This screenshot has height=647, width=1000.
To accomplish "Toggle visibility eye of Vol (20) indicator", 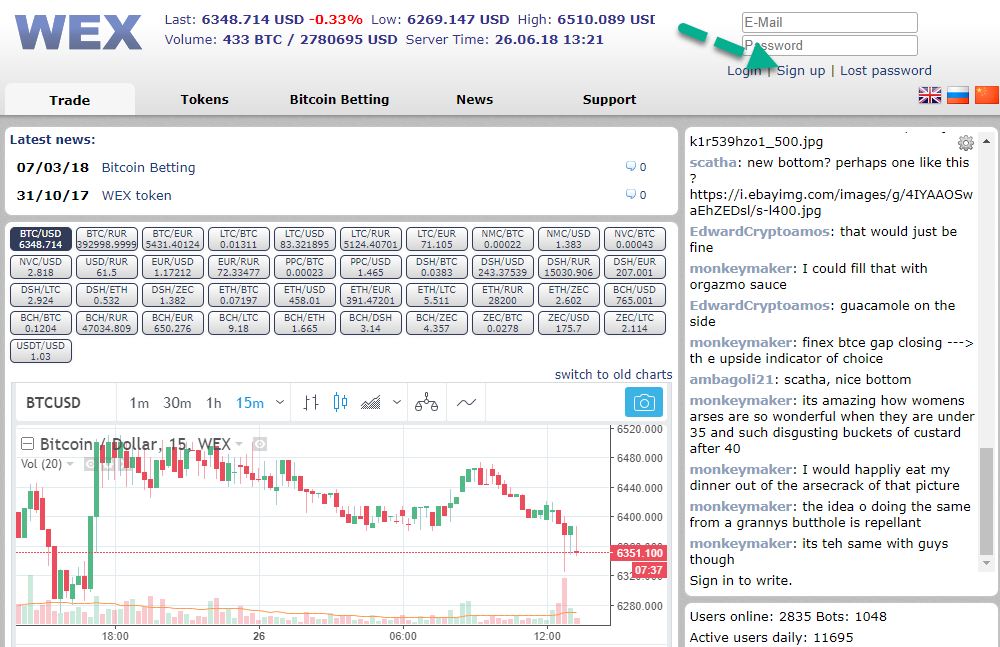I will (x=91, y=465).
